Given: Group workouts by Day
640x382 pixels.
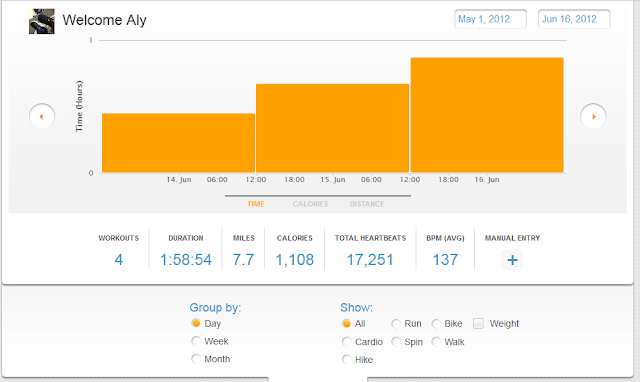Looking at the screenshot, I should pos(196,323).
